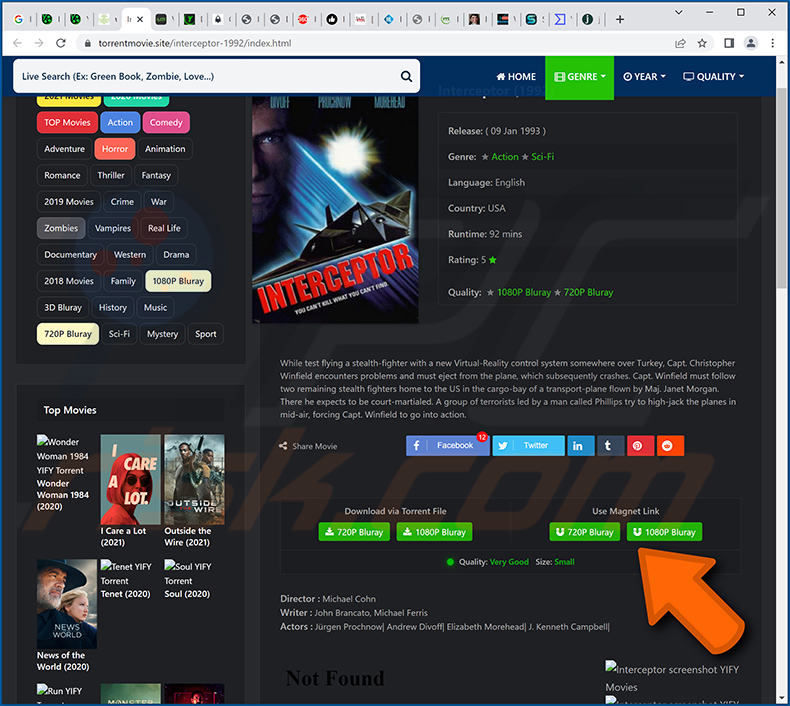Open the Sci-Fi genre link in details
The width and height of the screenshot is (790, 706).
(x=543, y=157)
